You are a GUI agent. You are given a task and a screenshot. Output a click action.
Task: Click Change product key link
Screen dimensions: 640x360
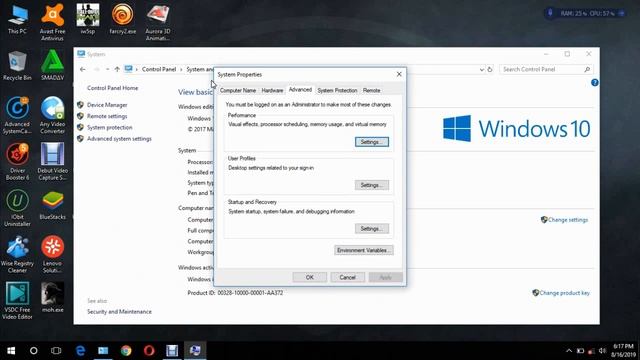[564, 293]
